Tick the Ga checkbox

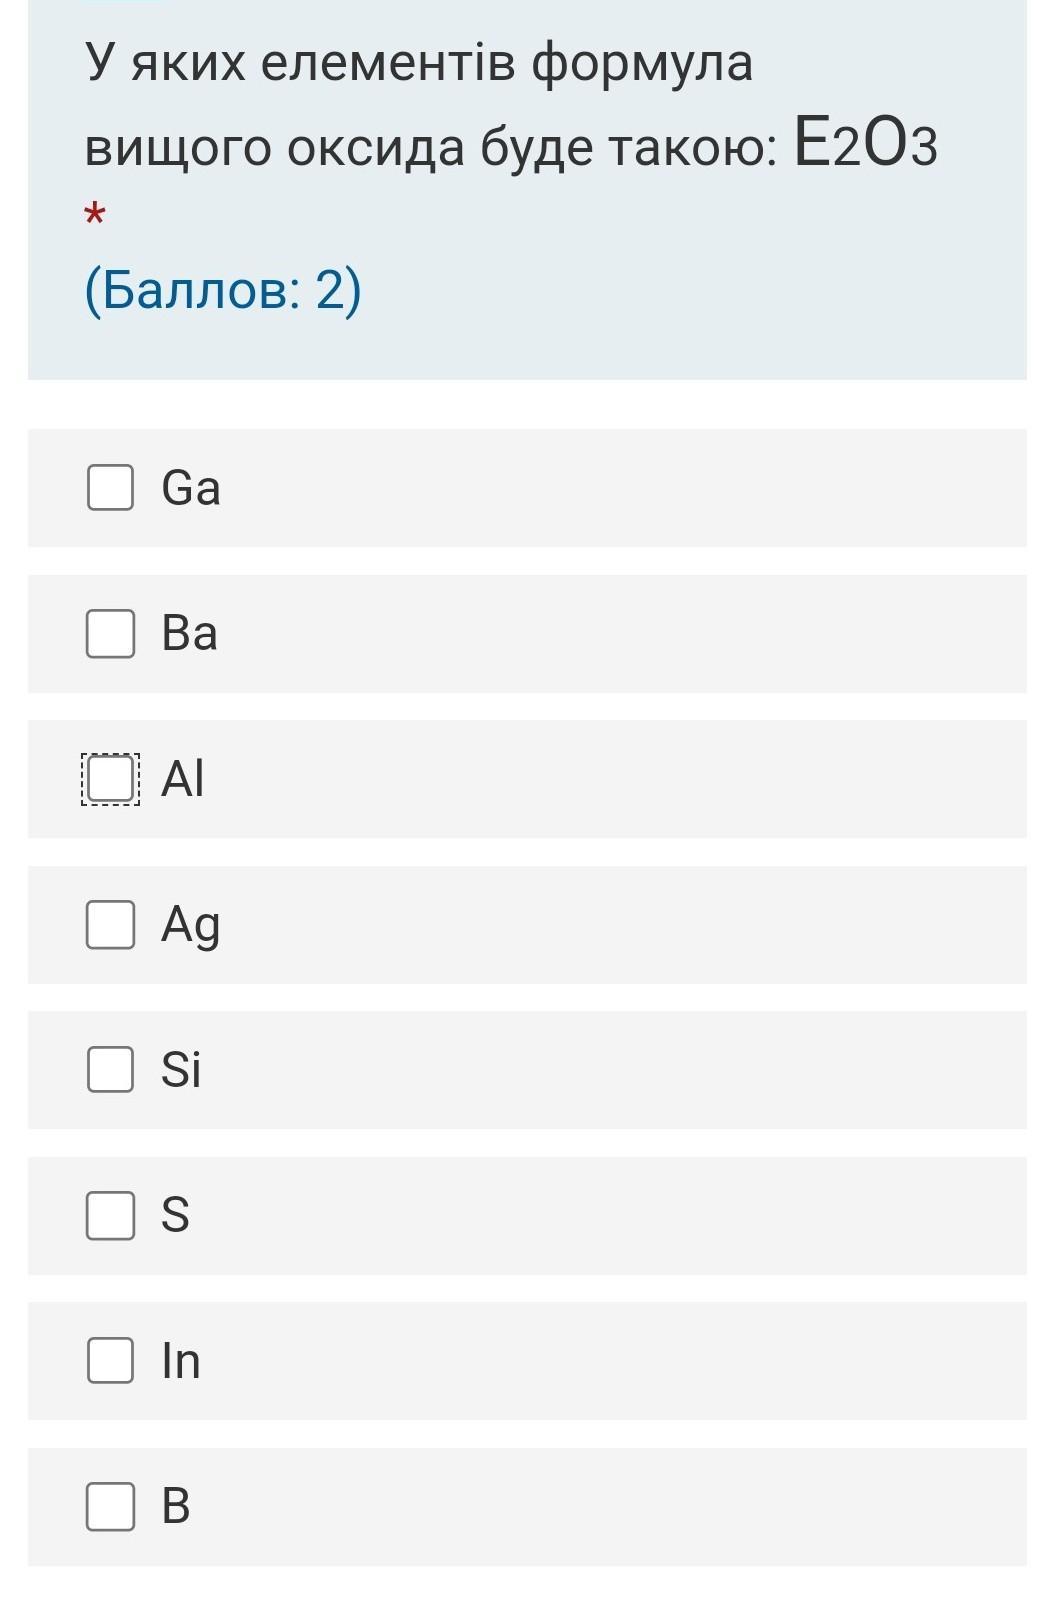point(110,488)
